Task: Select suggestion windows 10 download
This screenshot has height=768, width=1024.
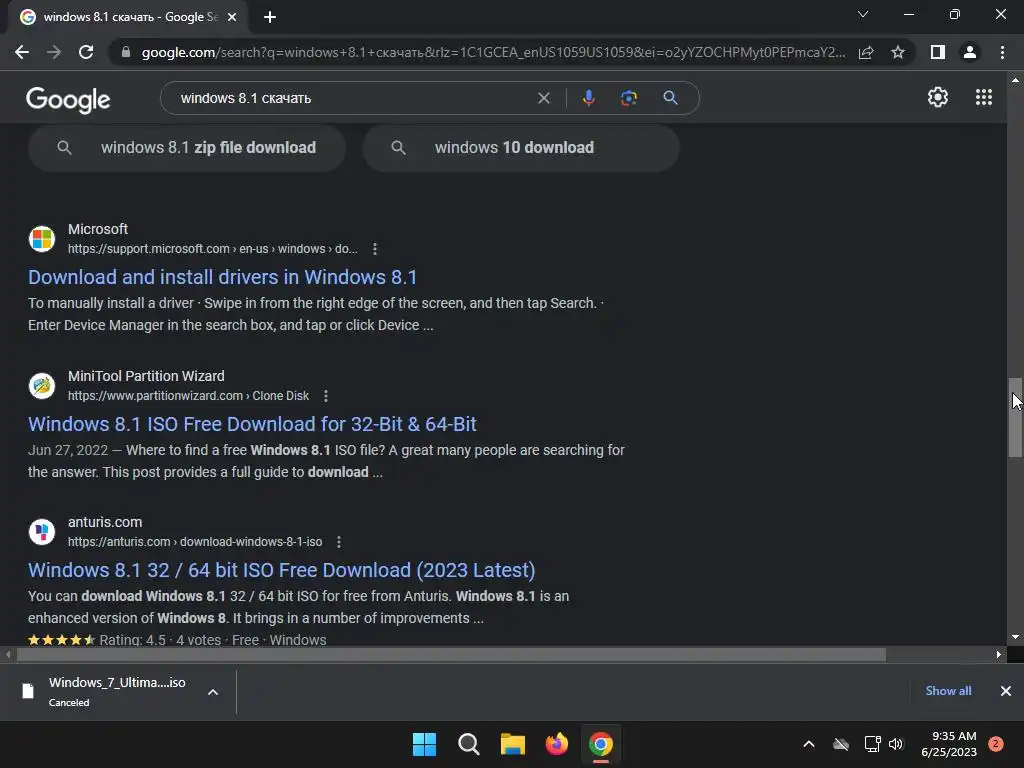Action: click(521, 148)
